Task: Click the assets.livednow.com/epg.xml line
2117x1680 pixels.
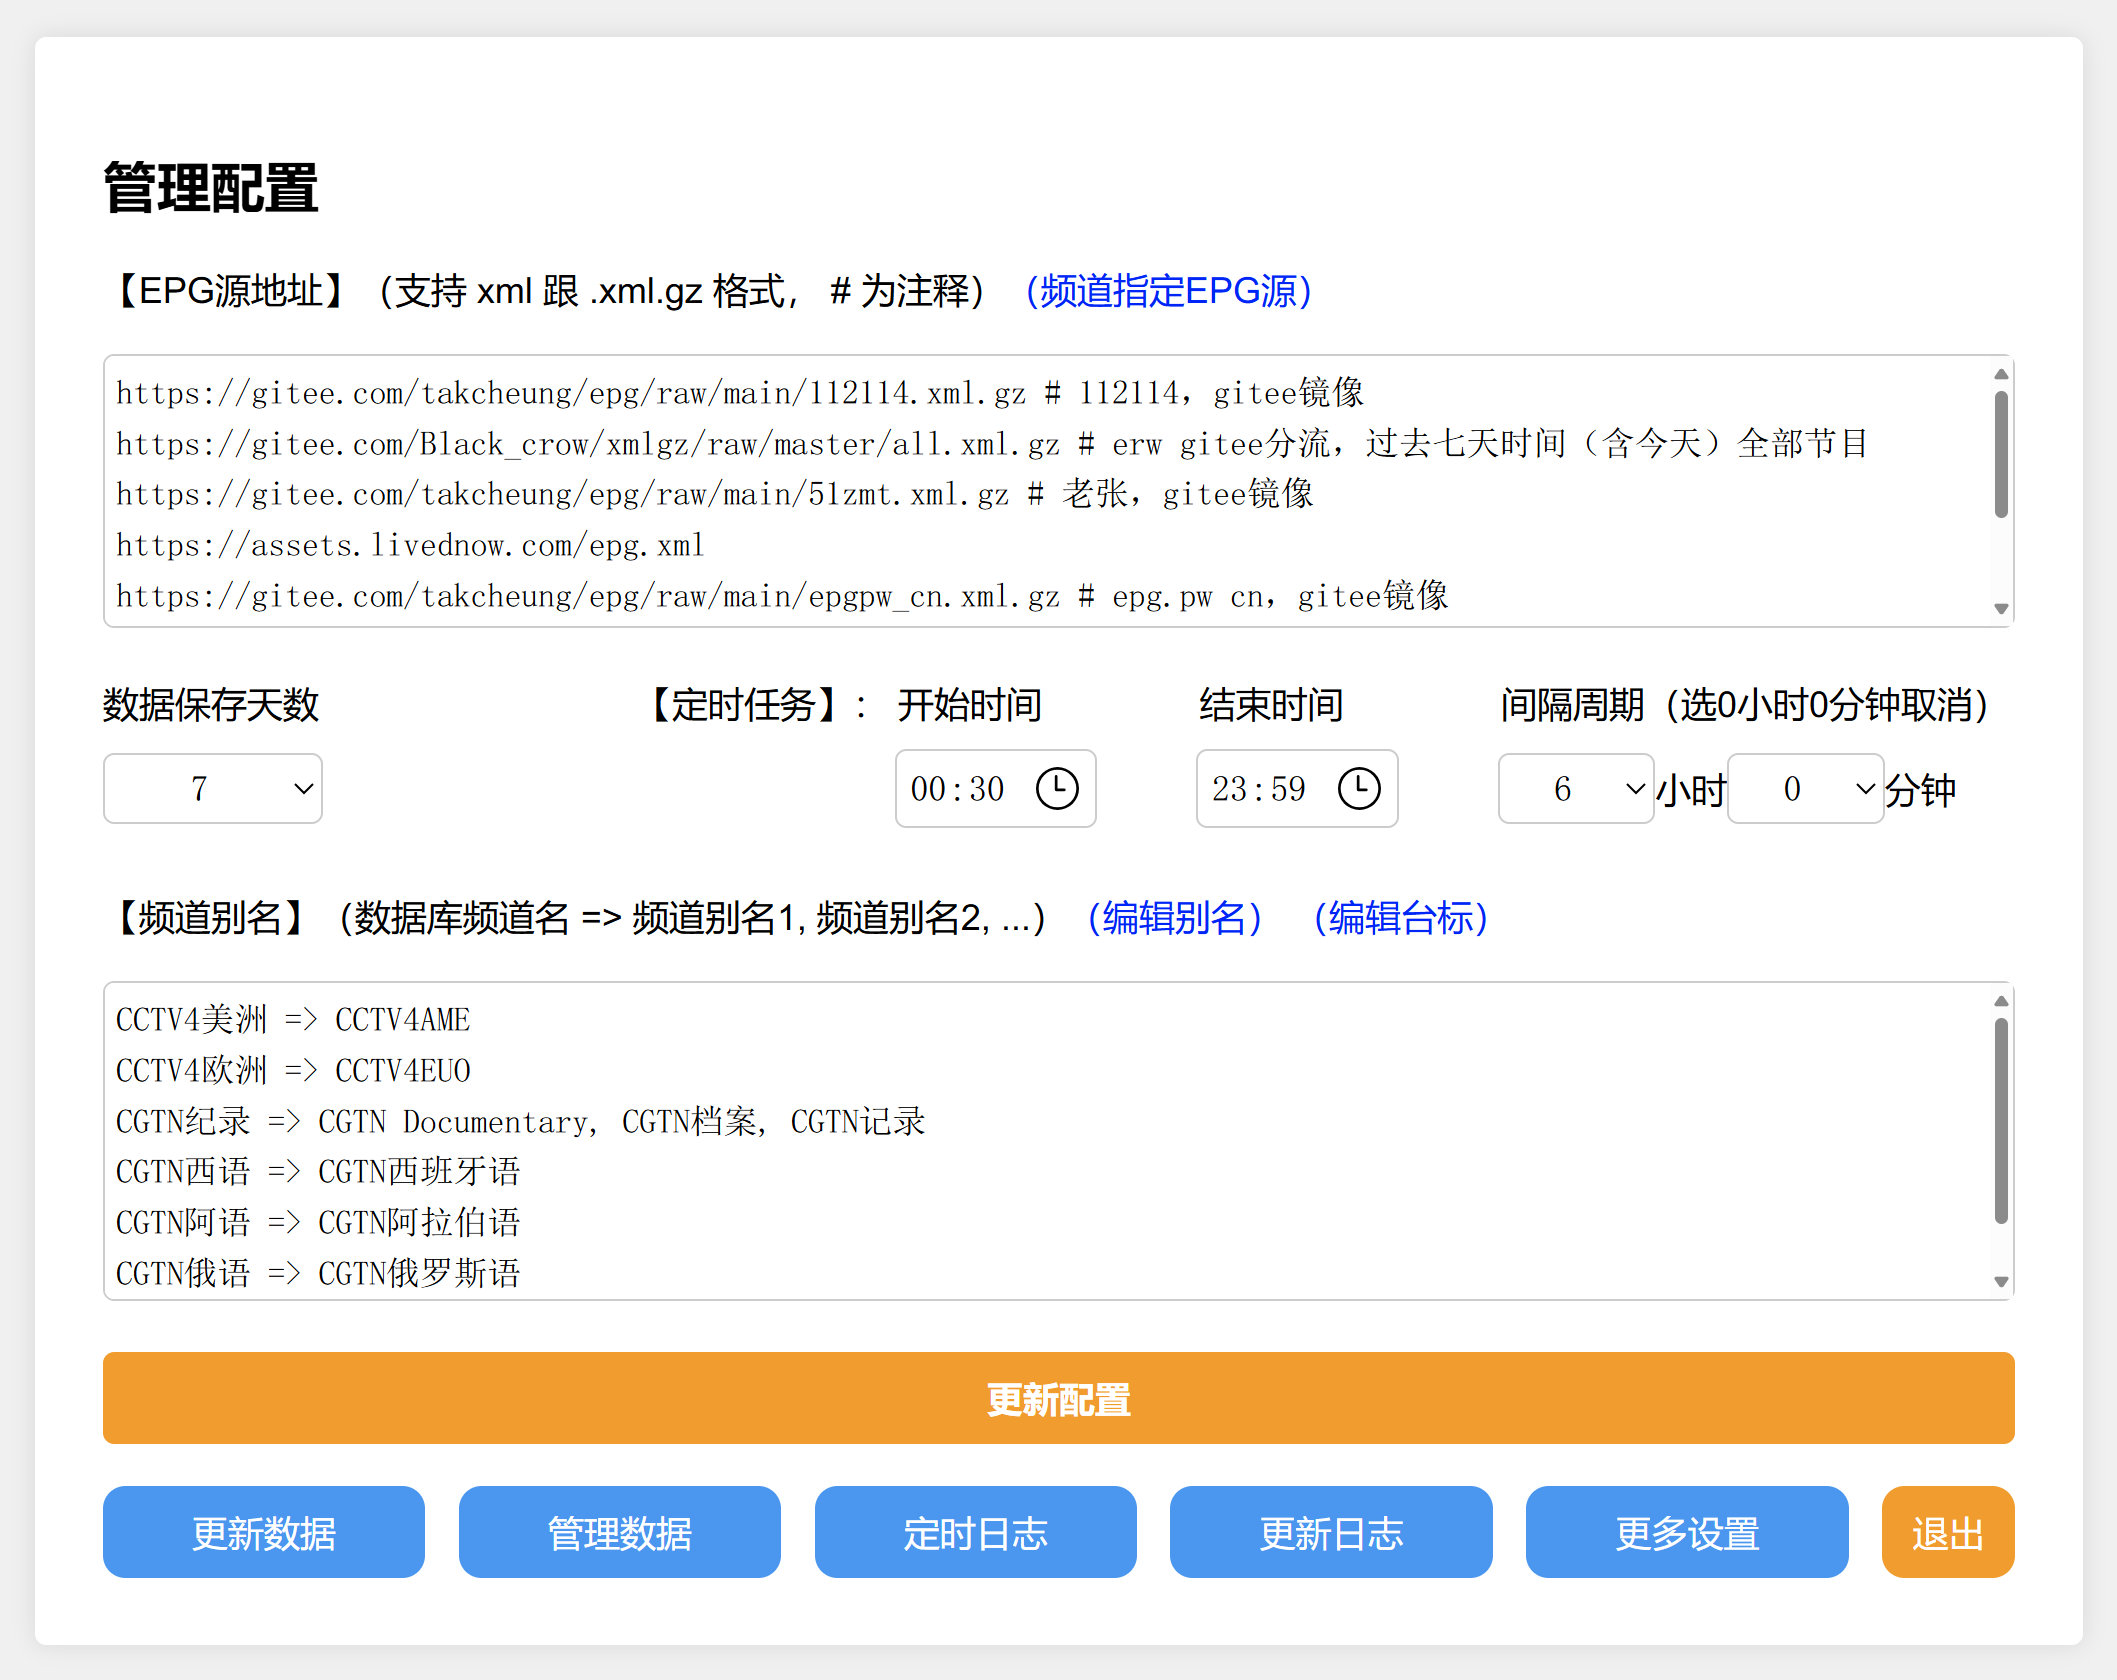Action: 410,545
